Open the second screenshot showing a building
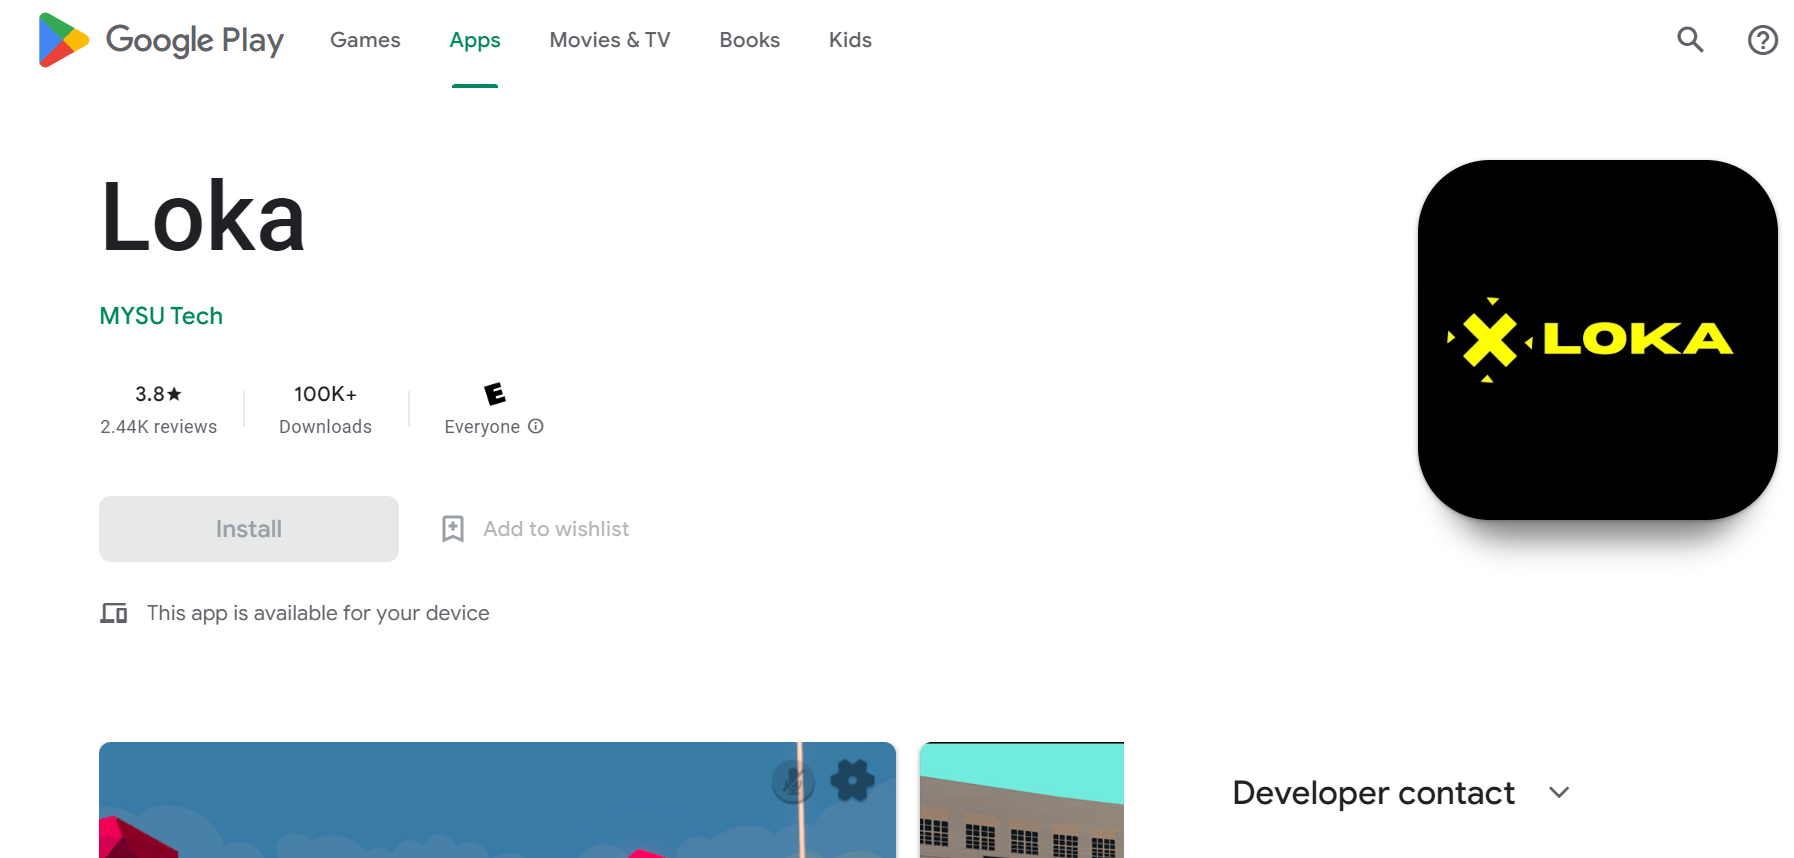 [1022, 800]
